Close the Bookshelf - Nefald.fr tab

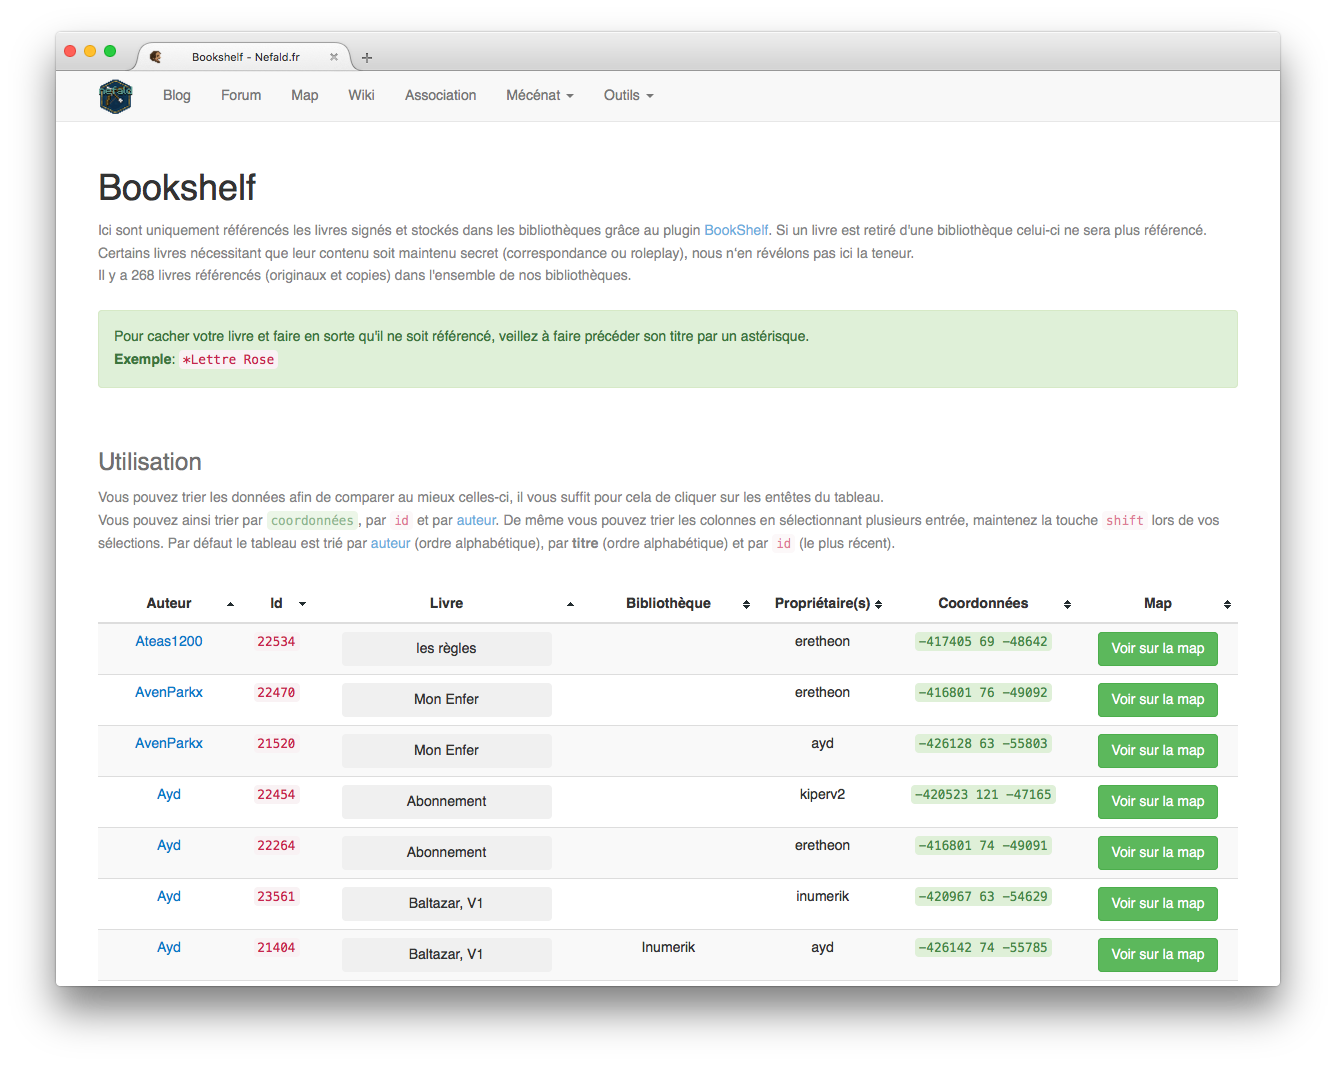334,57
